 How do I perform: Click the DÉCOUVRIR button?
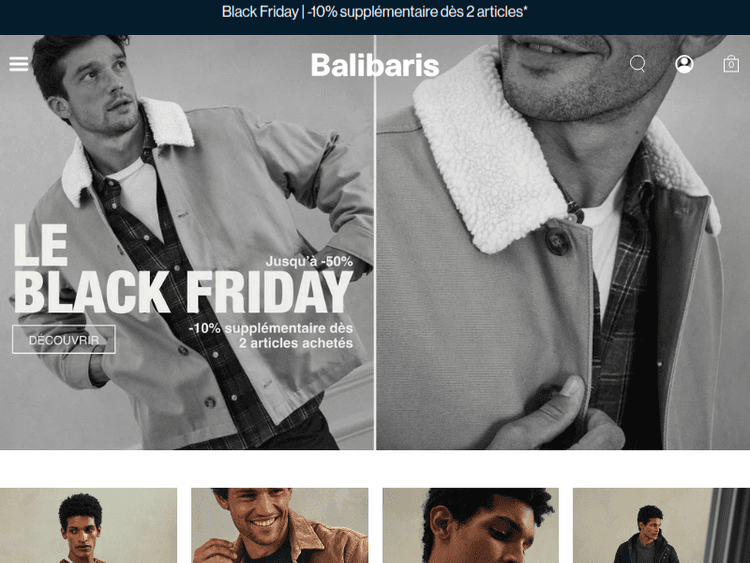(64, 340)
